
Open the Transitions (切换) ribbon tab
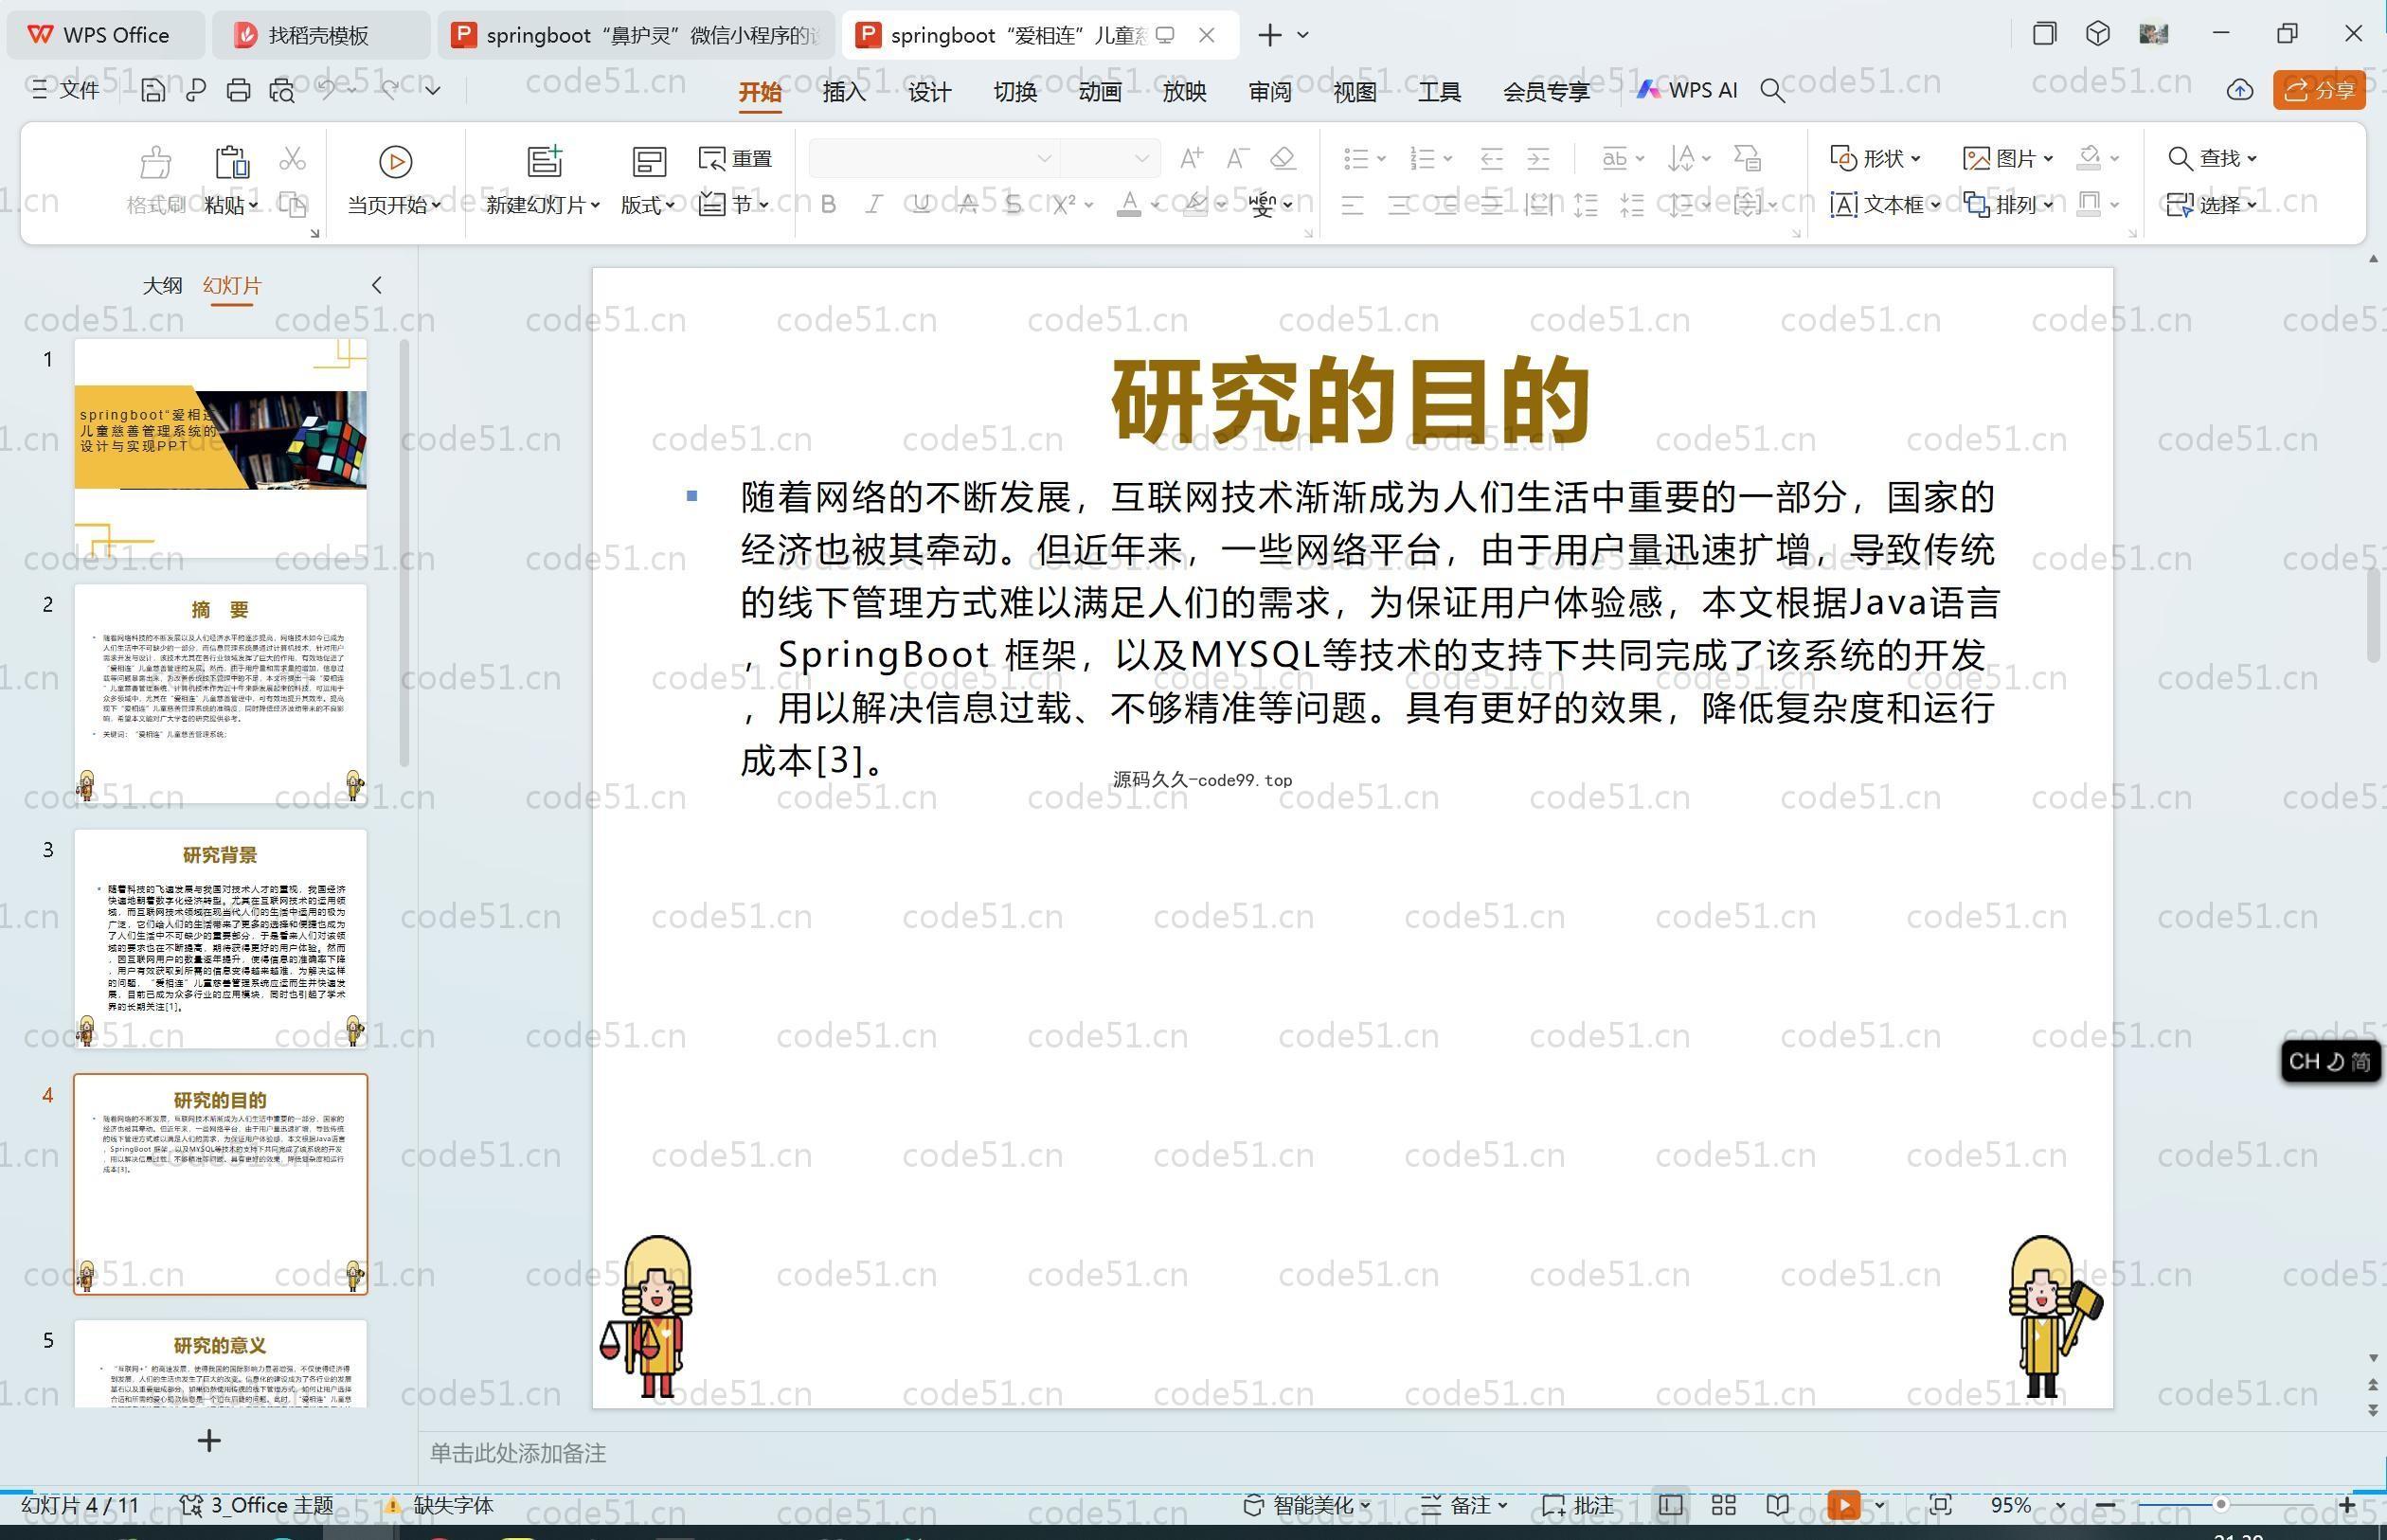(x=1015, y=91)
